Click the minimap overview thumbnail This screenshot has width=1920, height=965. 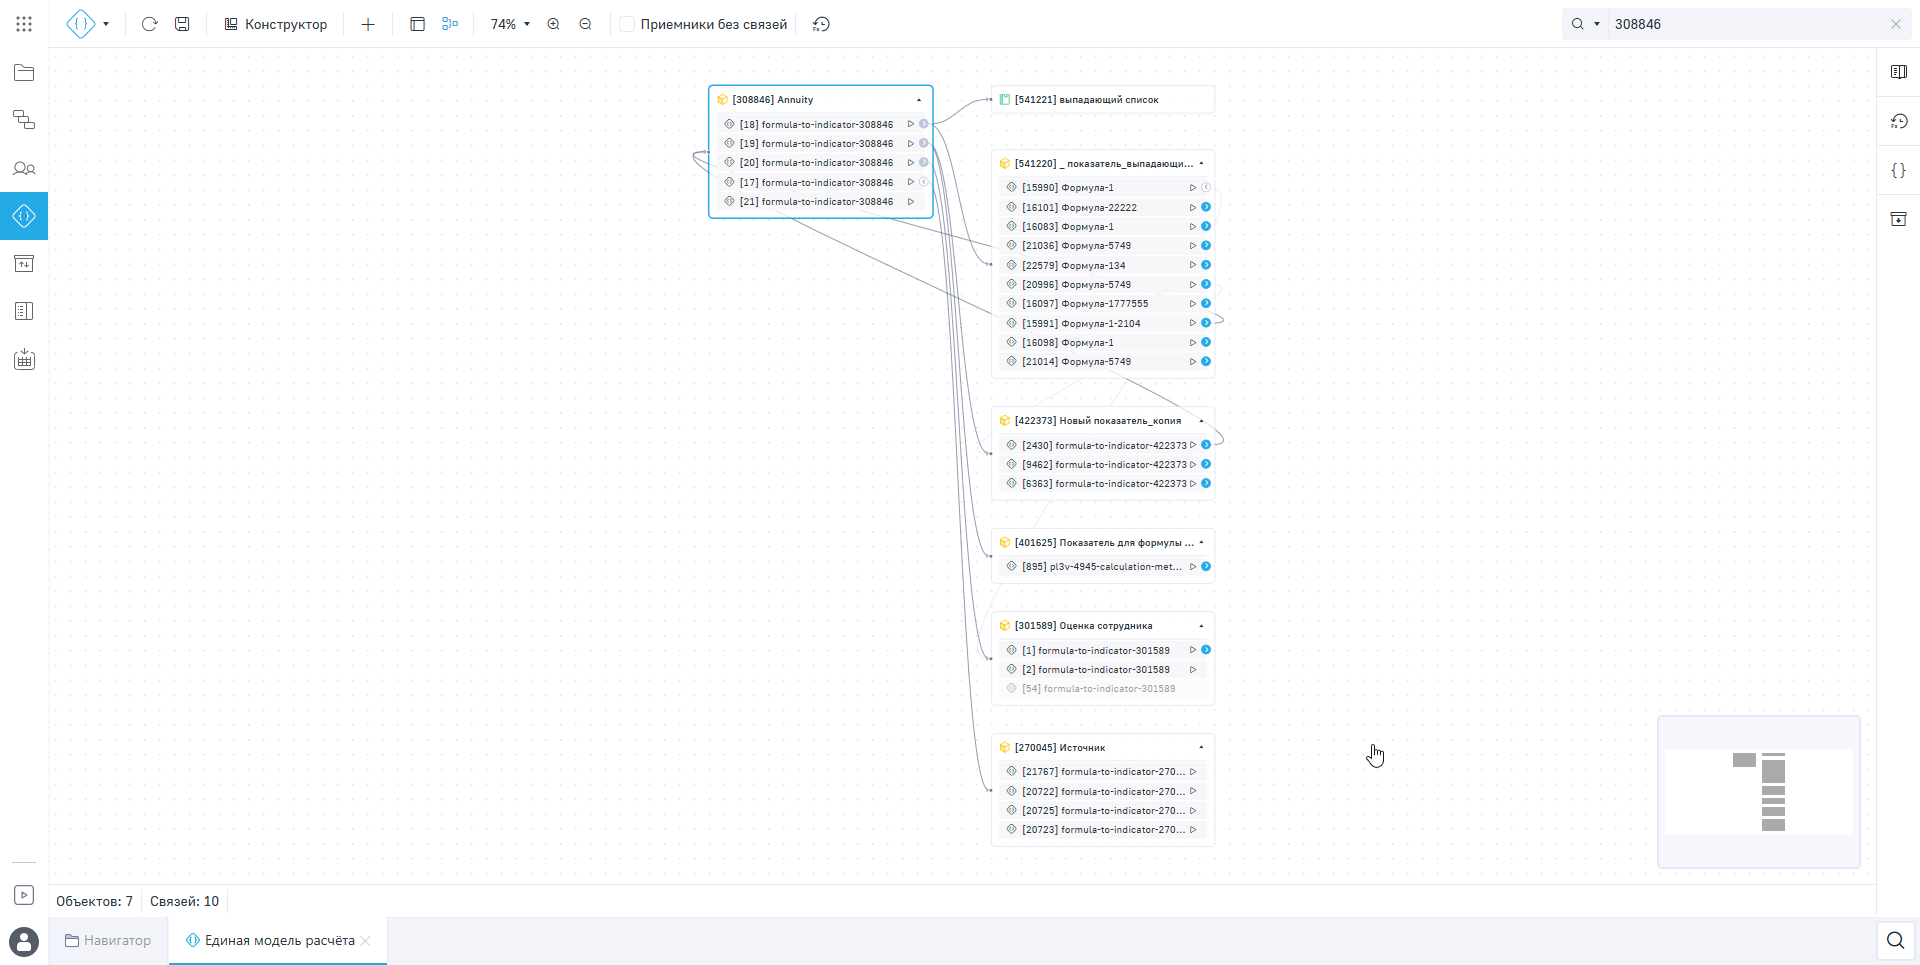click(x=1758, y=791)
